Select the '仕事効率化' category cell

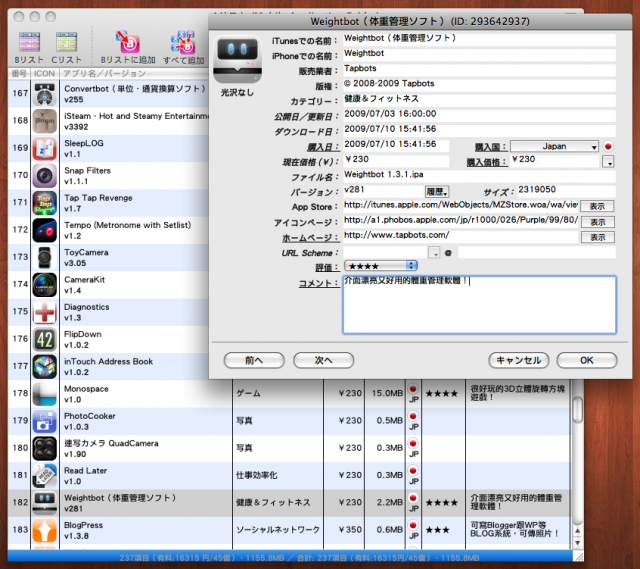click(x=278, y=475)
